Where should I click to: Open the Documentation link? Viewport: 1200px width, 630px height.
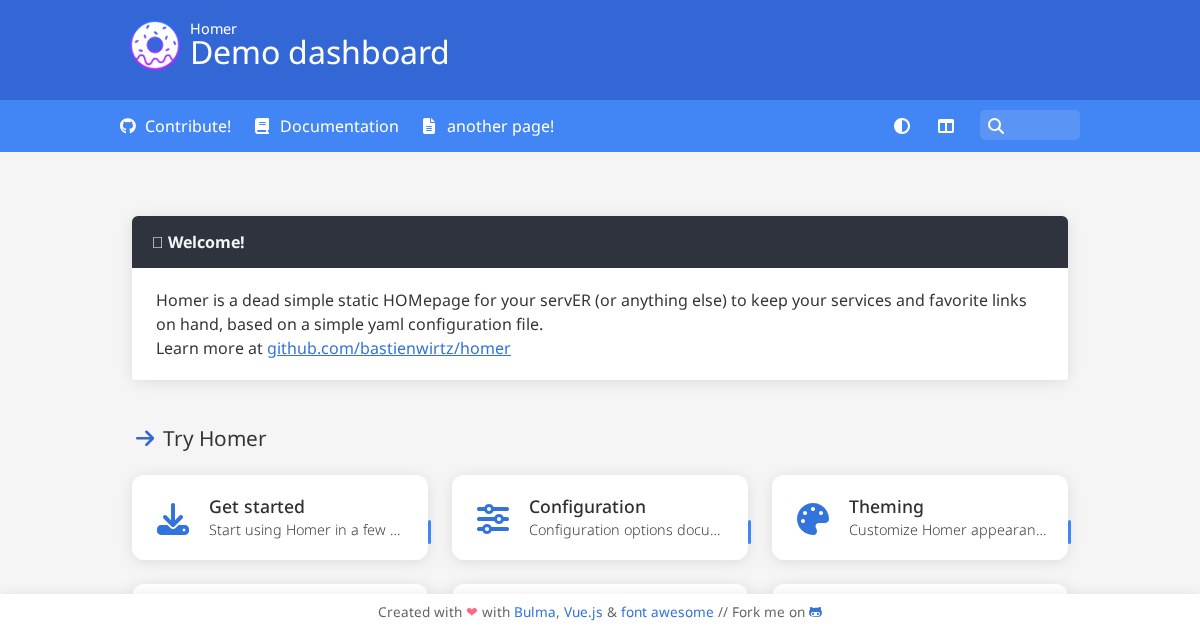click(x=339, y=126)
